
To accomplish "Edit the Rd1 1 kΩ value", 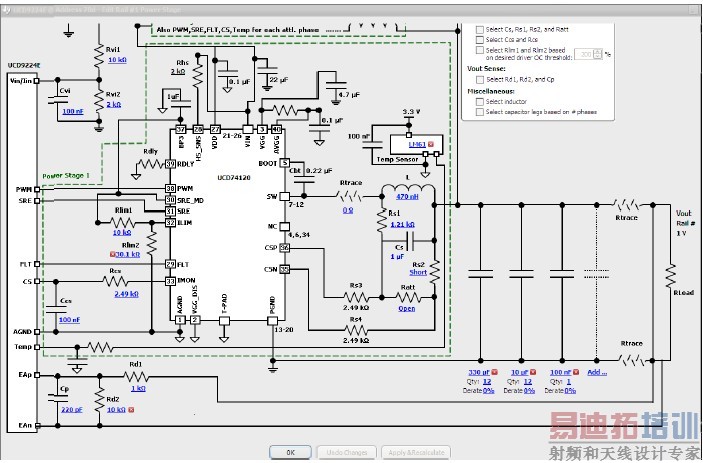I will 138,388.
